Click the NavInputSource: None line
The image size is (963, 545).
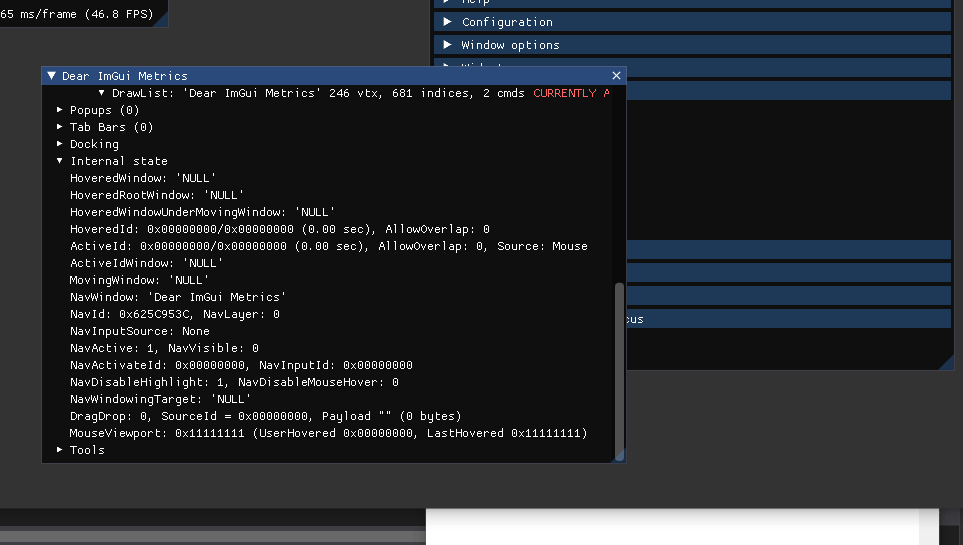(x=139, y=331)
